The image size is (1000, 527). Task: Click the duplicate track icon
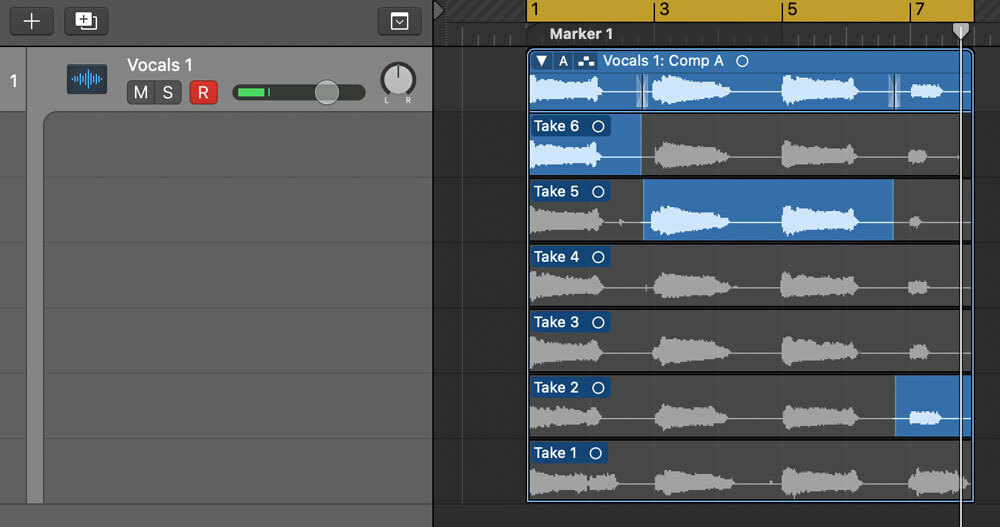pyautogui.click(x=86, y=20)
